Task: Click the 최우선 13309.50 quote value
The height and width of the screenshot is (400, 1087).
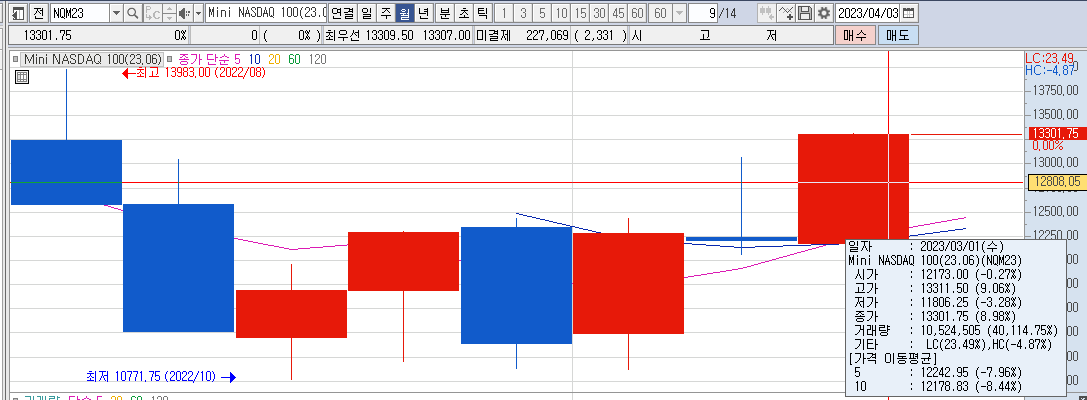Action: pyautogui.click(x=390, y=35)
